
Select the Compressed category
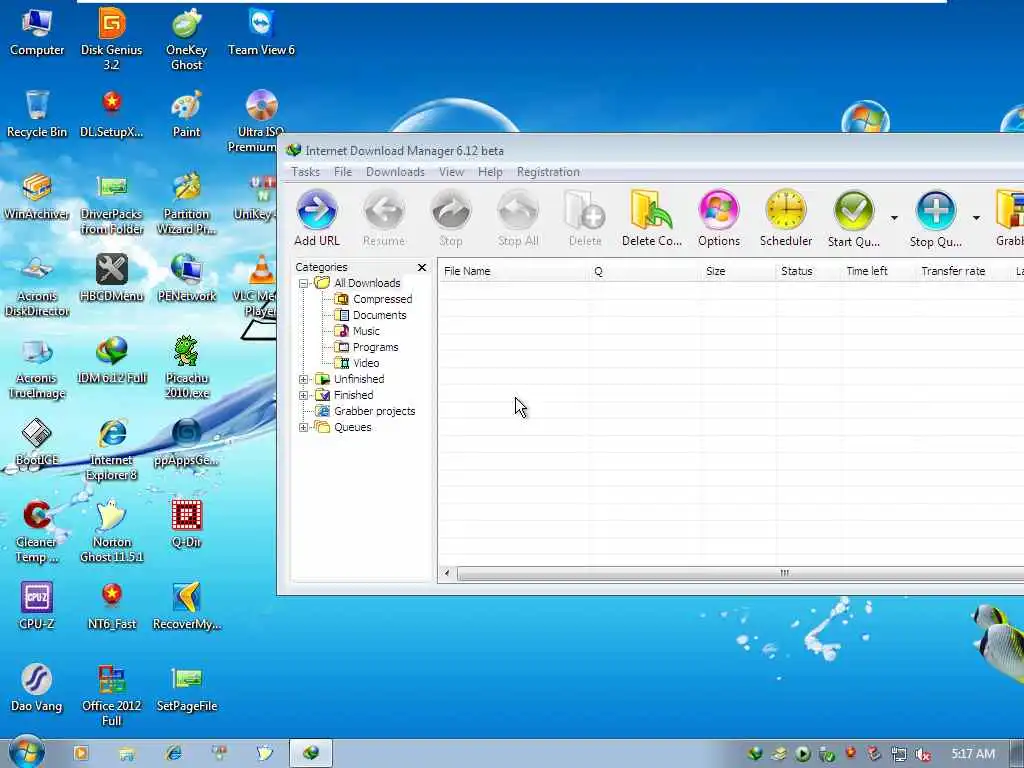click(x=374, y=299)
